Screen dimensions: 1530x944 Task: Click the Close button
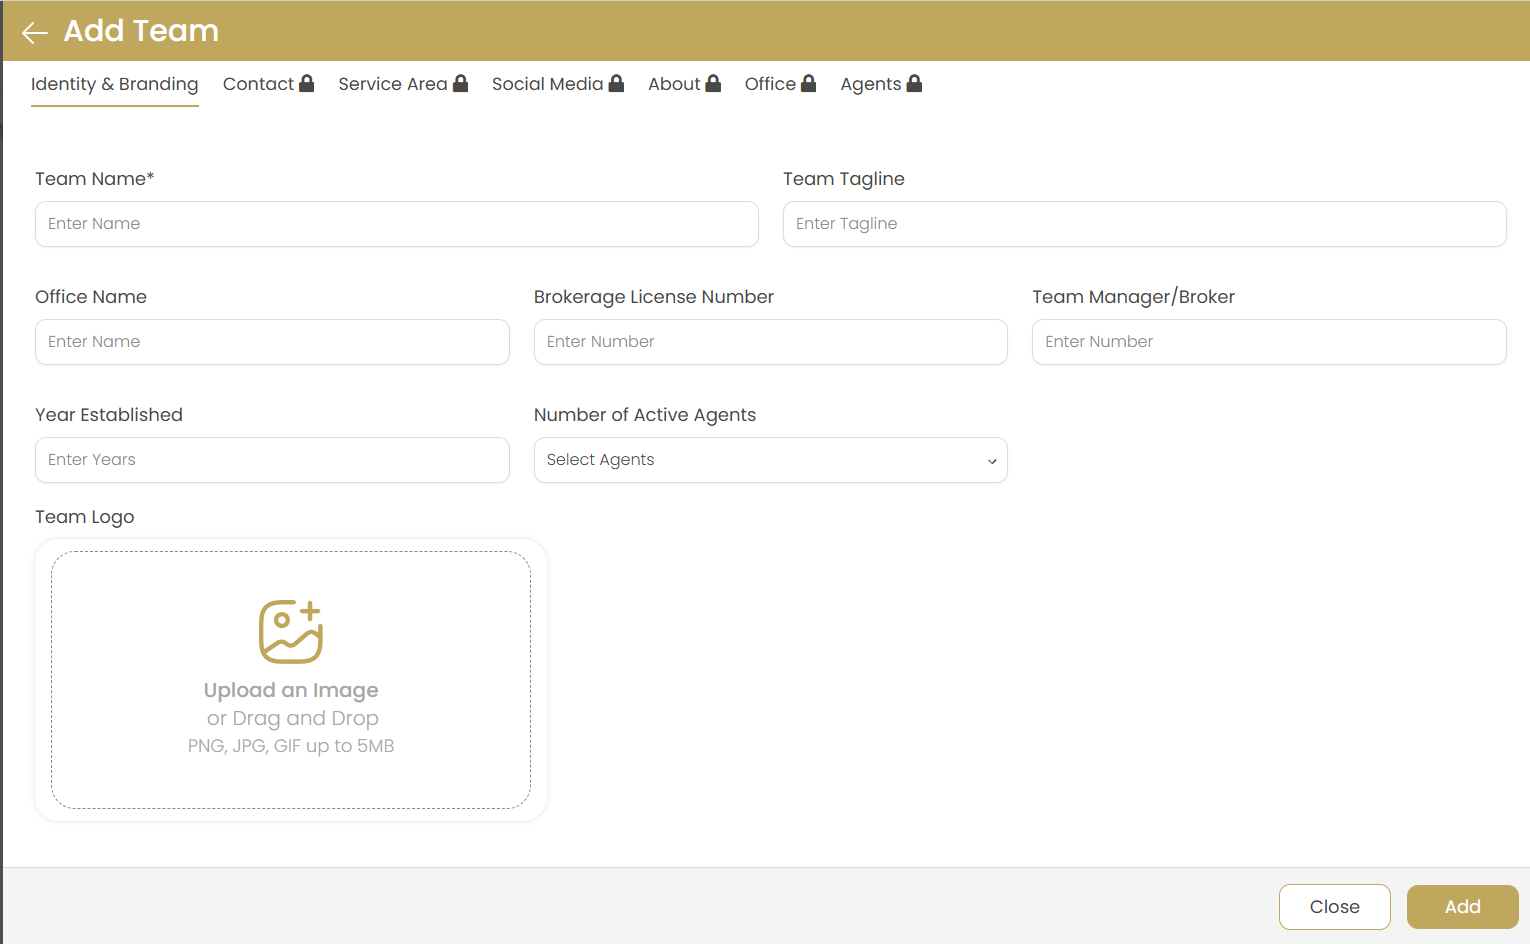pos(1334,906)
